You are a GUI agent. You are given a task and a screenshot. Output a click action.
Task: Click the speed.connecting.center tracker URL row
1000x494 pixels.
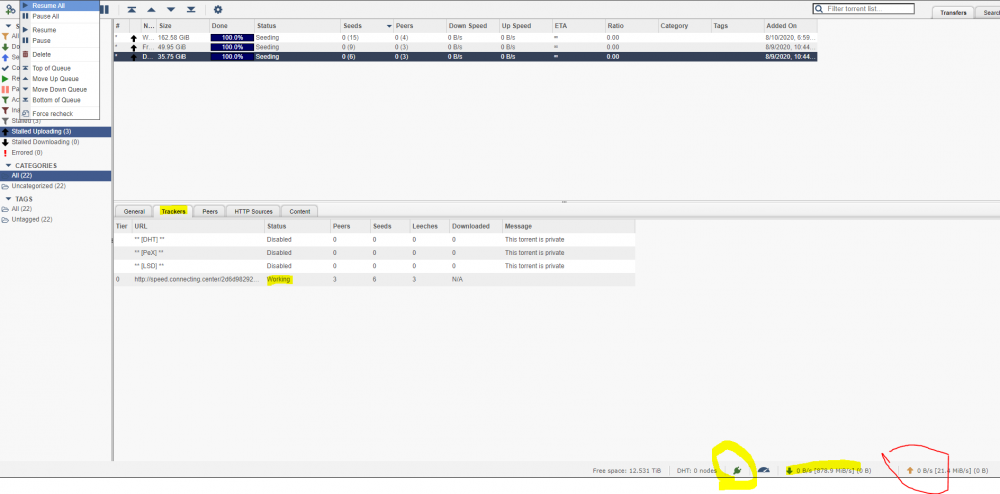coord(374,279)
